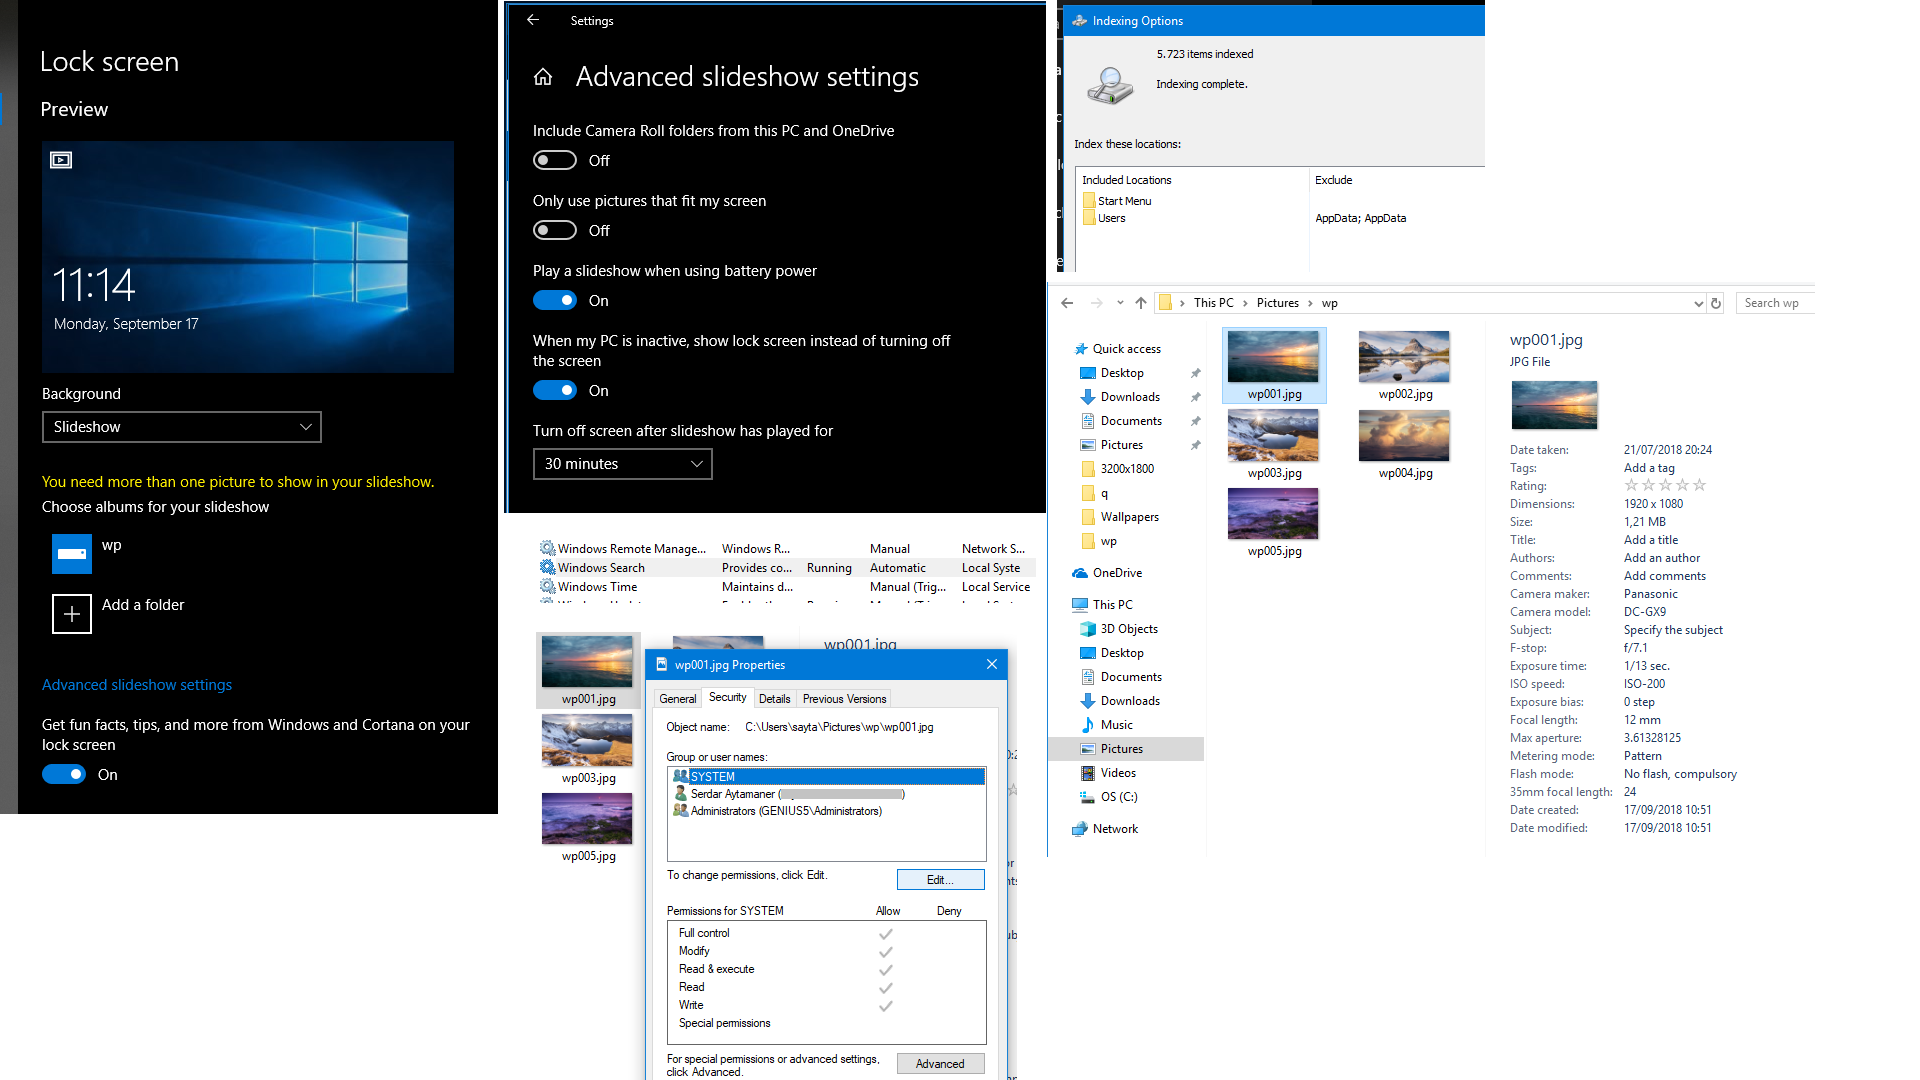Viewport: 1920px width, 1080px height.
Task: Click the Edit permissions button
Action: (x=940, y=880)
